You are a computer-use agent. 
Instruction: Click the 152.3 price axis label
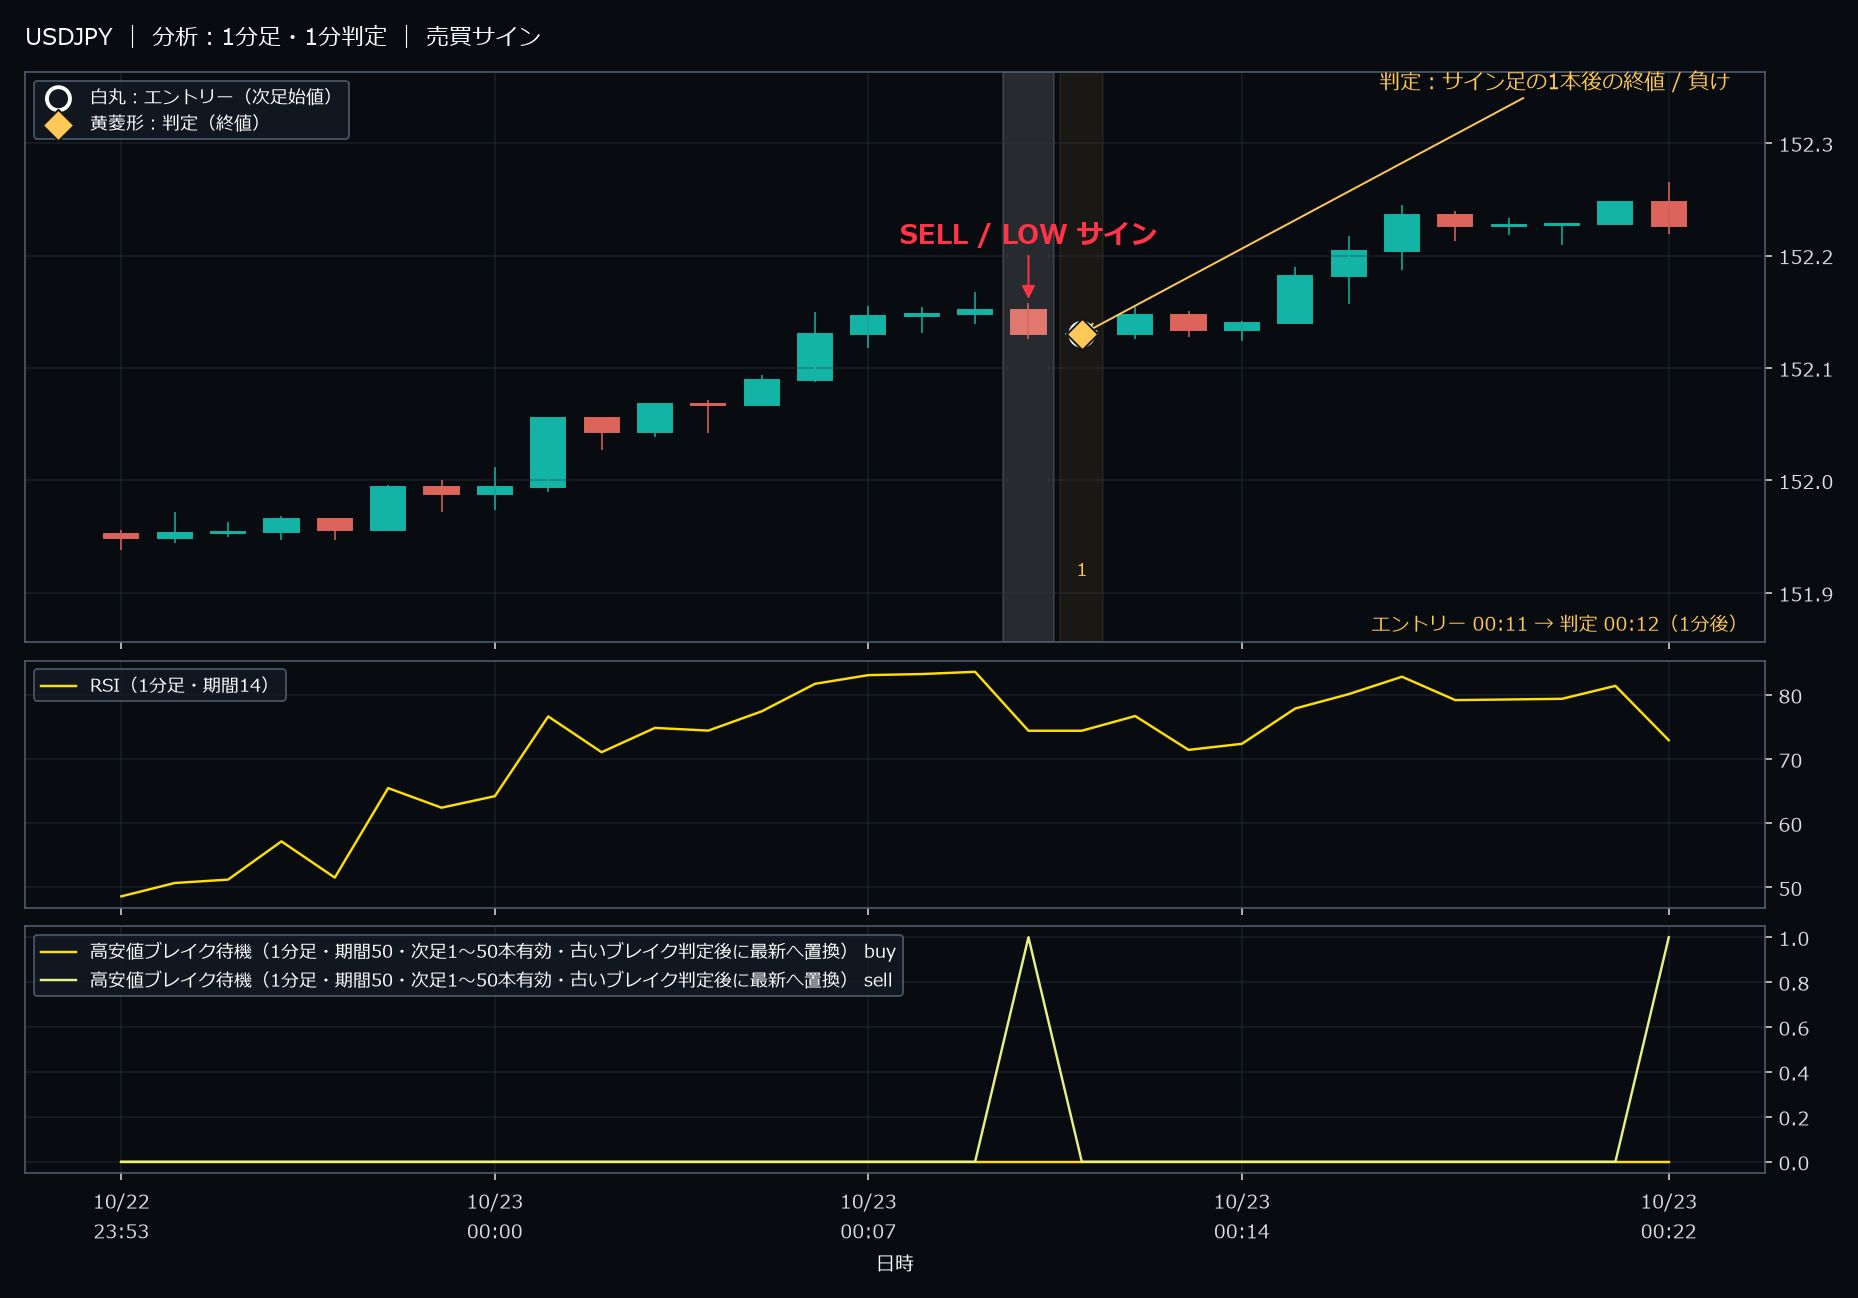[x=1806, y=145]
